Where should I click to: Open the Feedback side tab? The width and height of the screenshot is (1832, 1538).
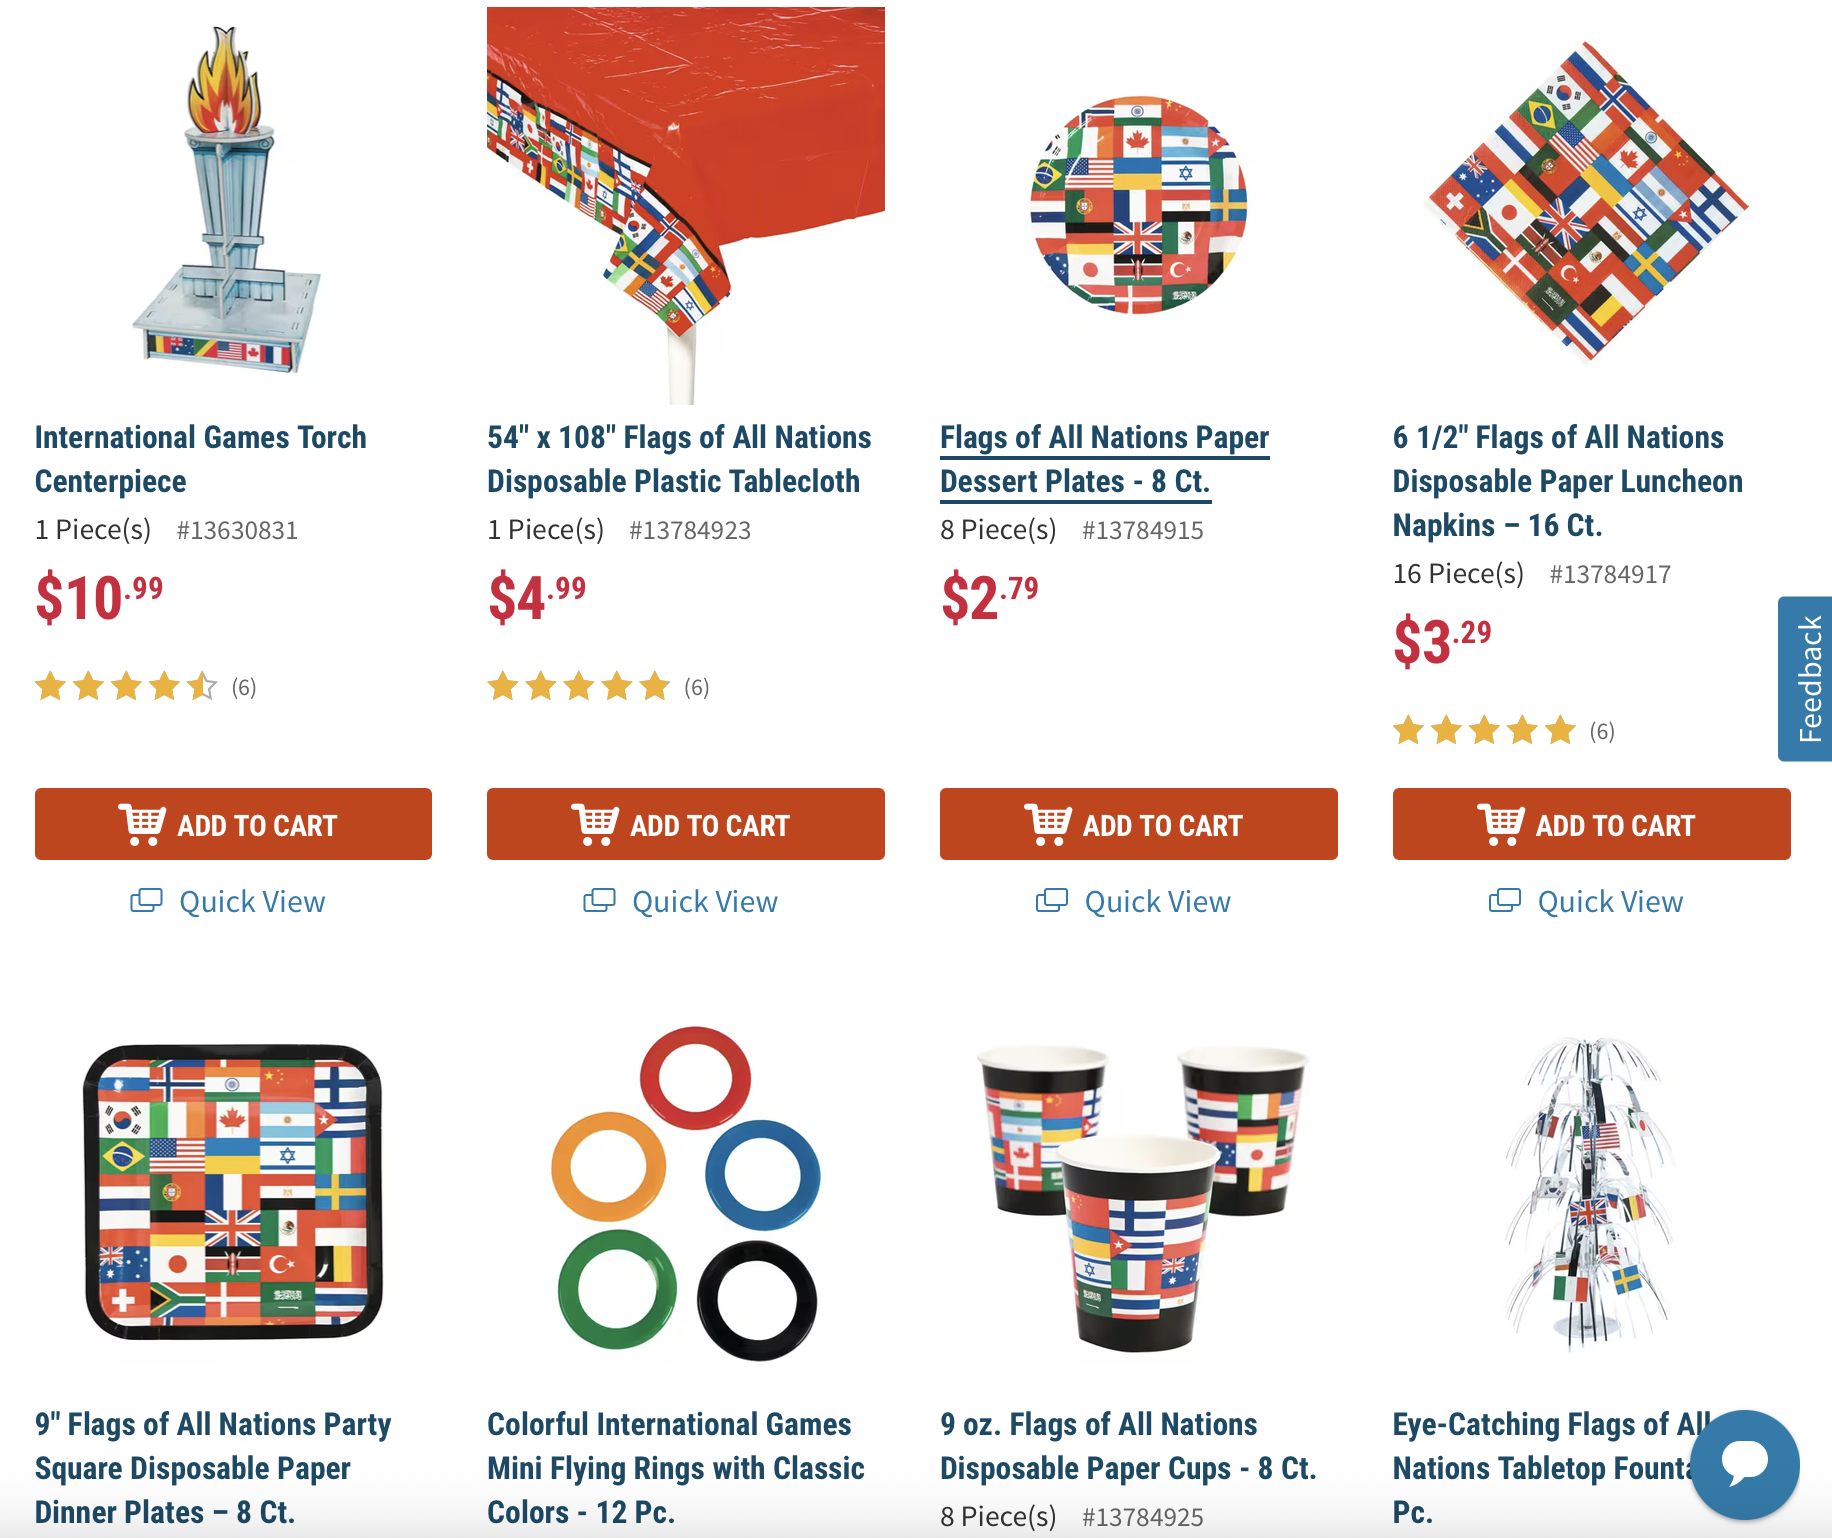click(1808, 679)
